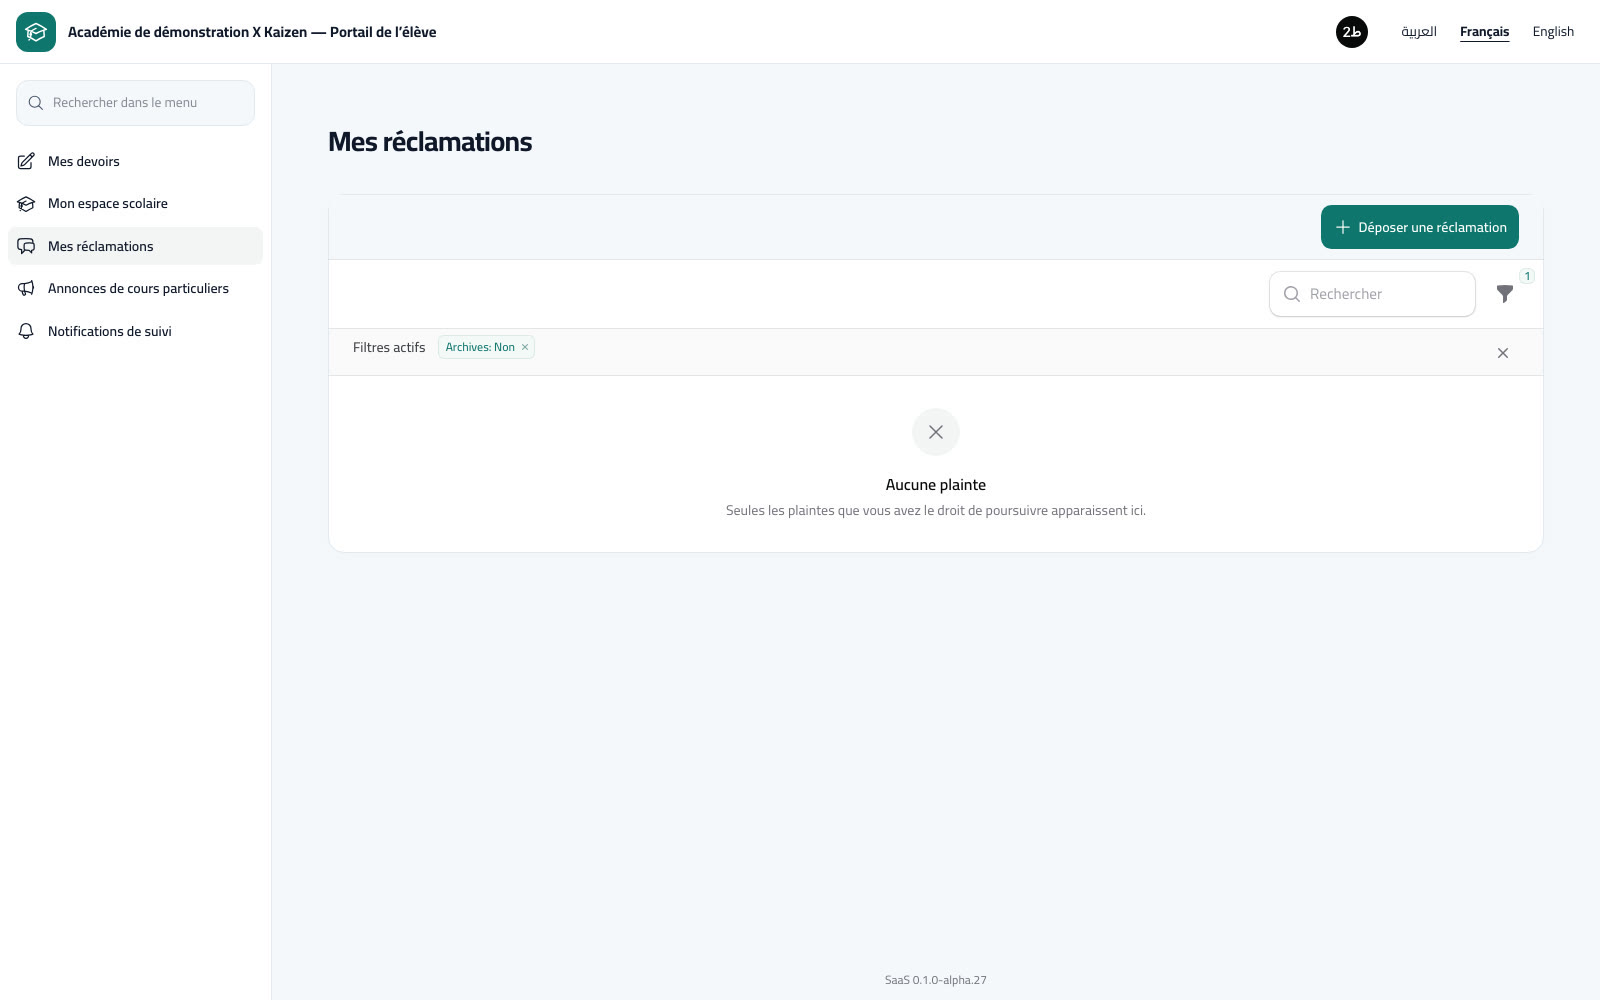Click Déposer une réclamation button
The height and width of the screenshot is (1000, 1600).
click(1420, 227)
